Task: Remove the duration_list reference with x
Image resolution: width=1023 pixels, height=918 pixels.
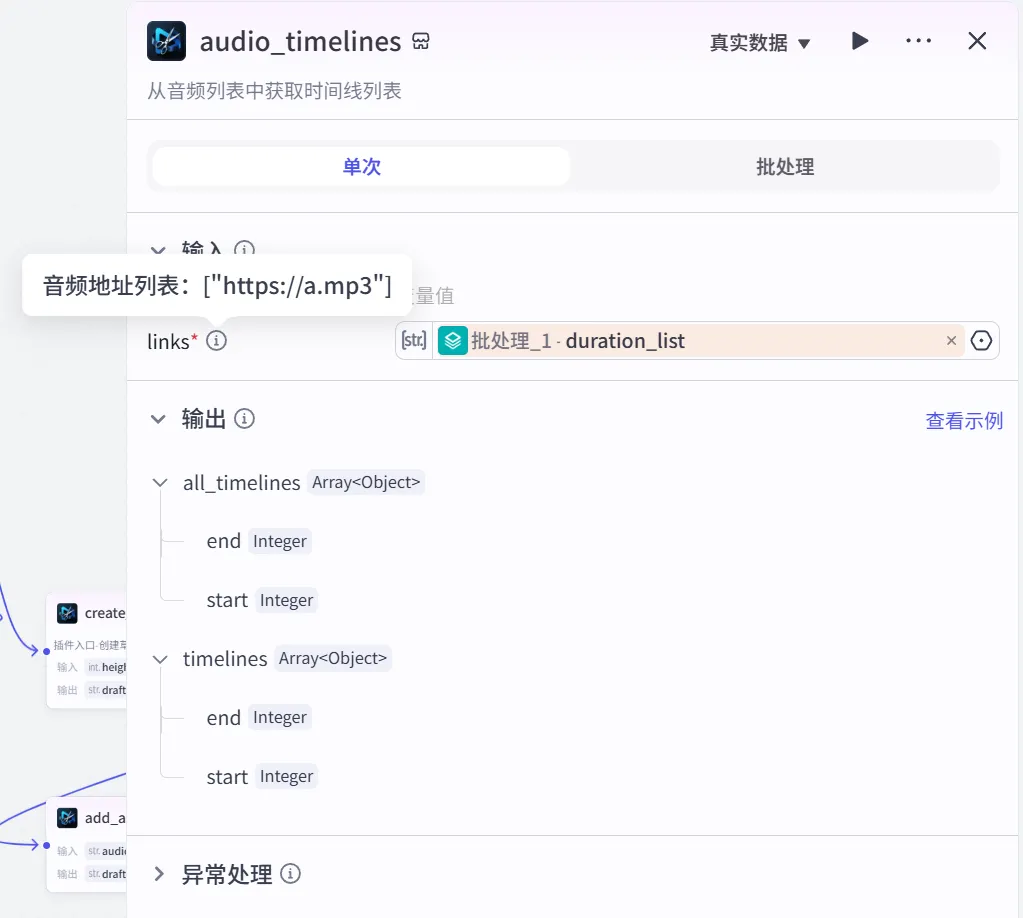Action: pyautogui.click(x=951, y=341)
